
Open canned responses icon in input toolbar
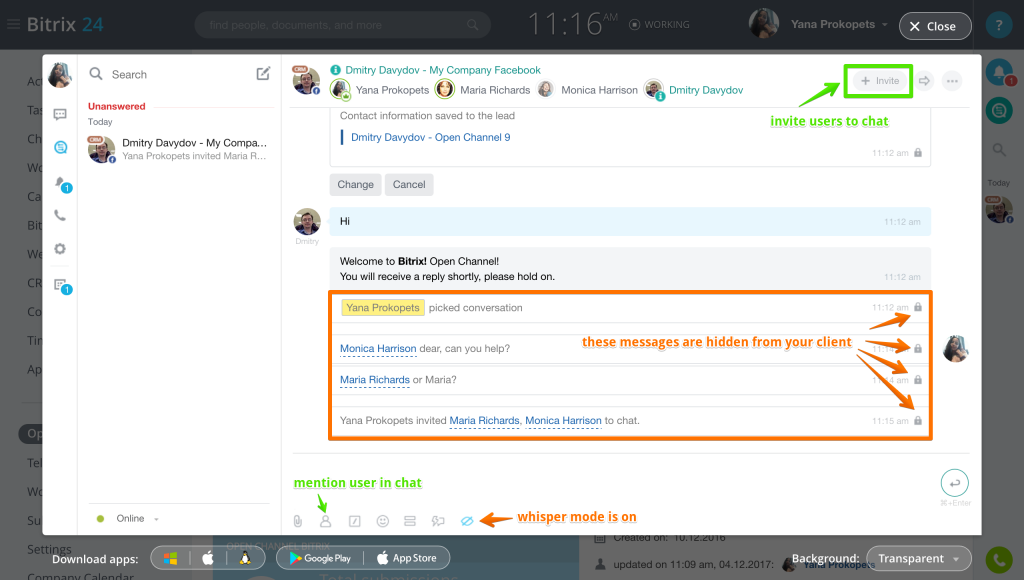pos(410,521)
